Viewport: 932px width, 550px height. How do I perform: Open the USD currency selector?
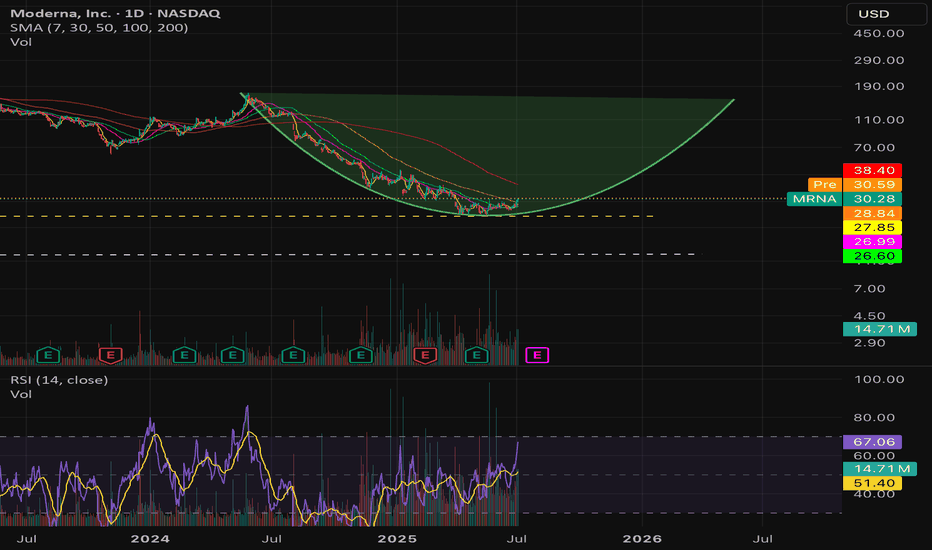click(x=886, y=14)
